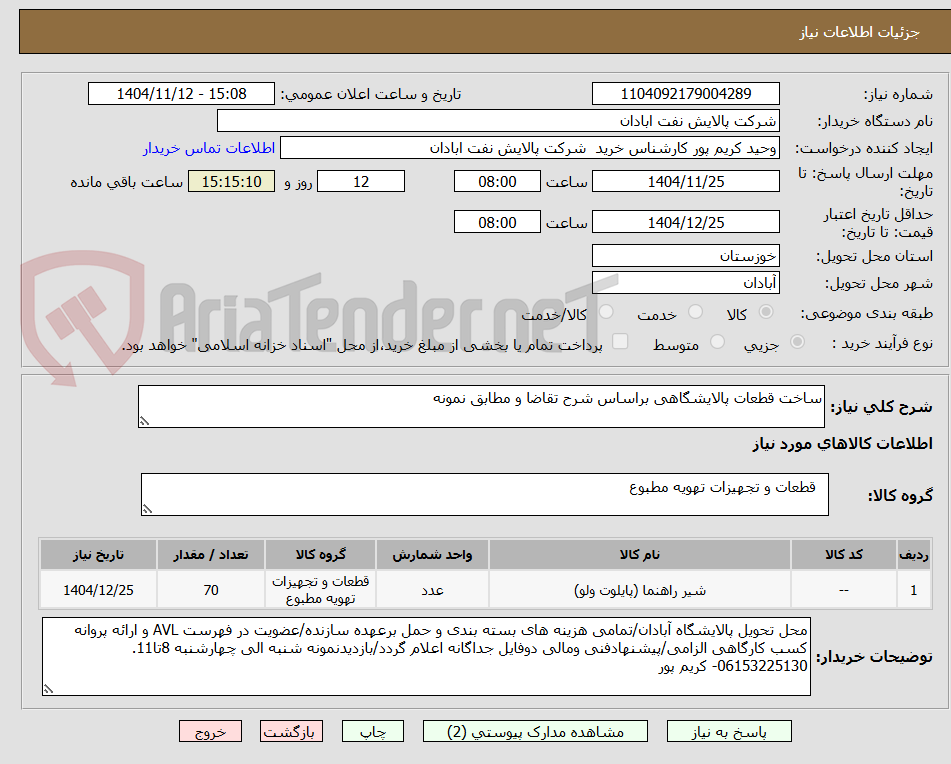This screenshot has height=764, width=951.
Task: Click the buyer name field شرکت پالایش نفت ابادان
Action: pos(498,121)
